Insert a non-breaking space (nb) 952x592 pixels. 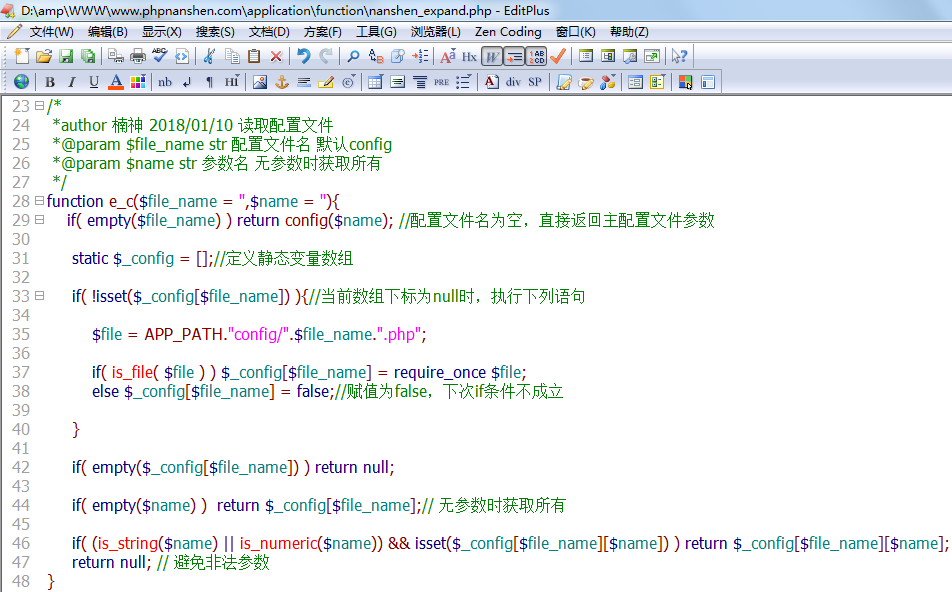pyautogui.click(x=165, y=82)
